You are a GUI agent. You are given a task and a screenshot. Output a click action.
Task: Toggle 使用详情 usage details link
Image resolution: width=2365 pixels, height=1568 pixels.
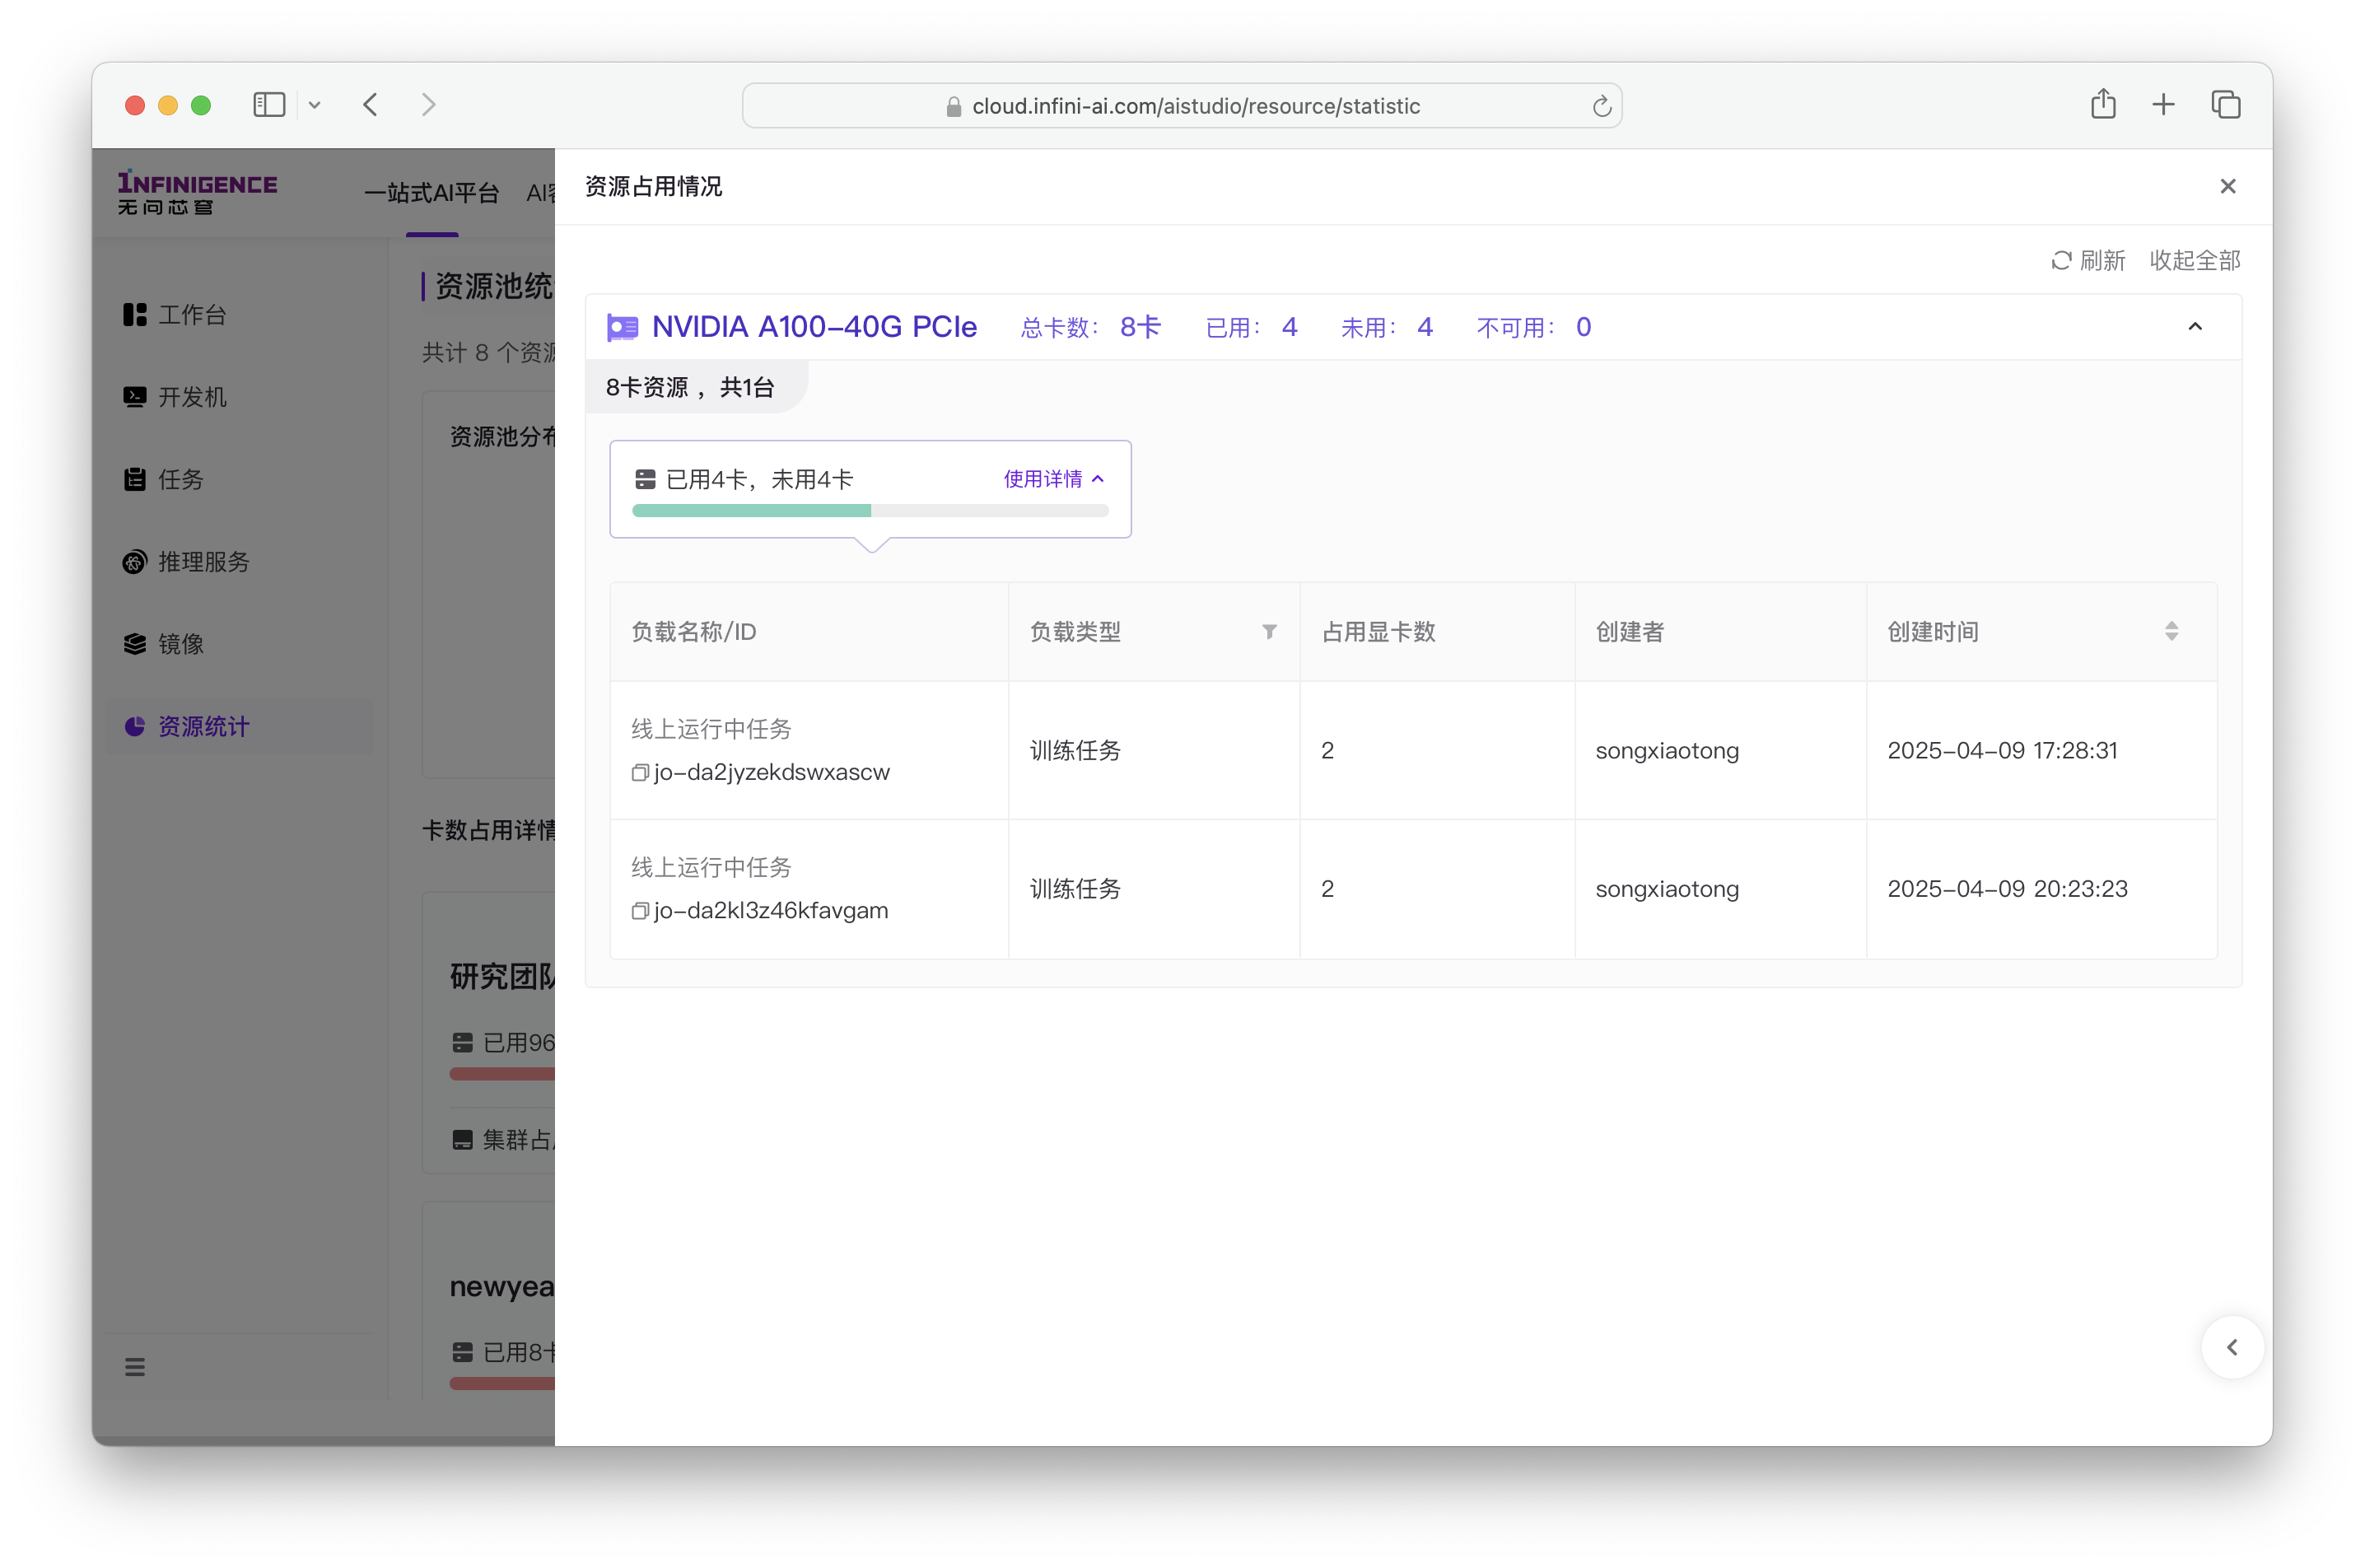(1054, 479)
